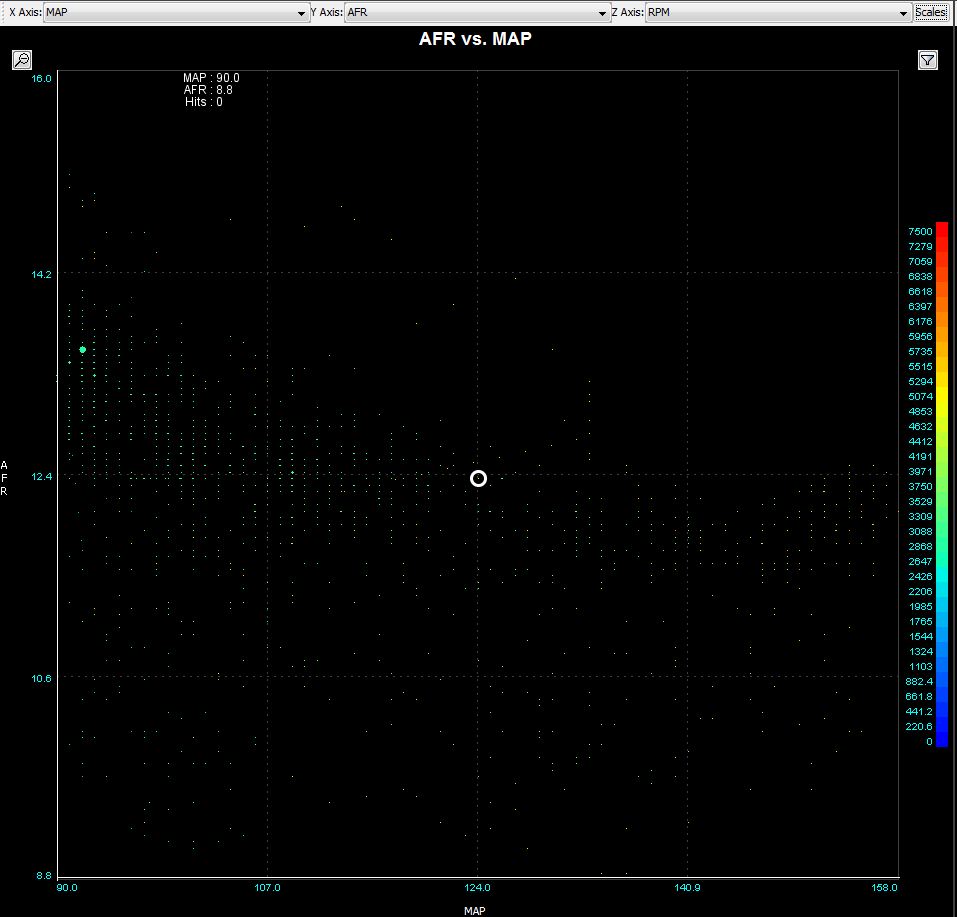Image resolution: width=957 pixels, height=917 pixels.
Task: Click the zoom magnifier icon
Action: [22, 60]
